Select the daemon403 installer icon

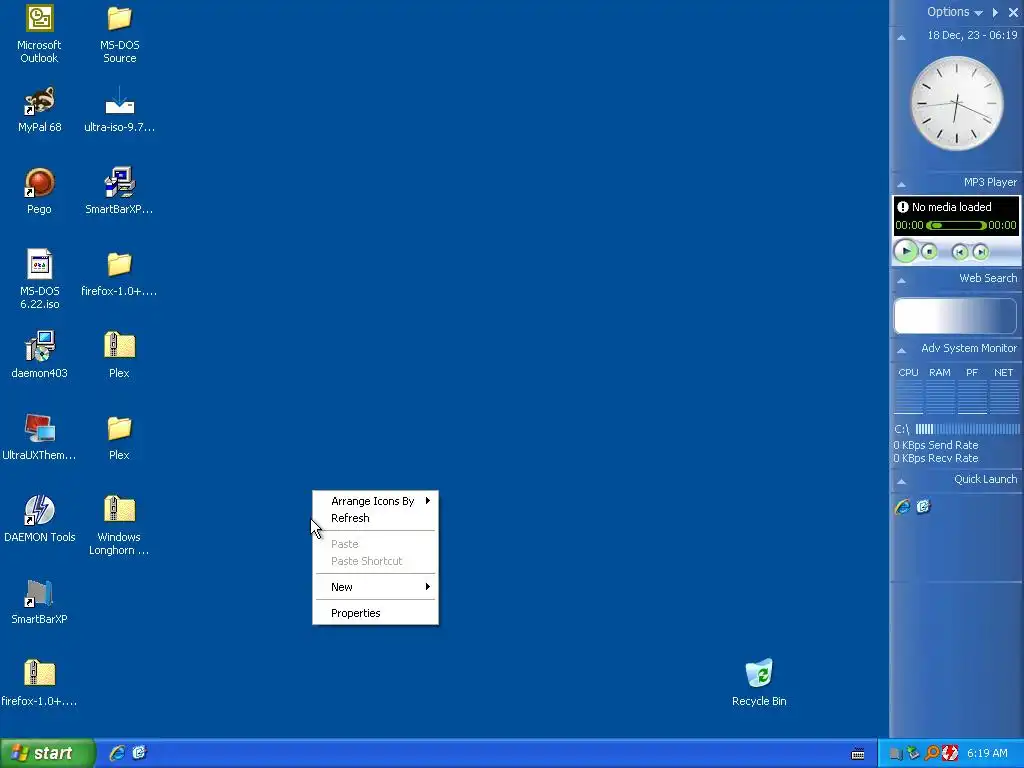[x=39, y=346]
